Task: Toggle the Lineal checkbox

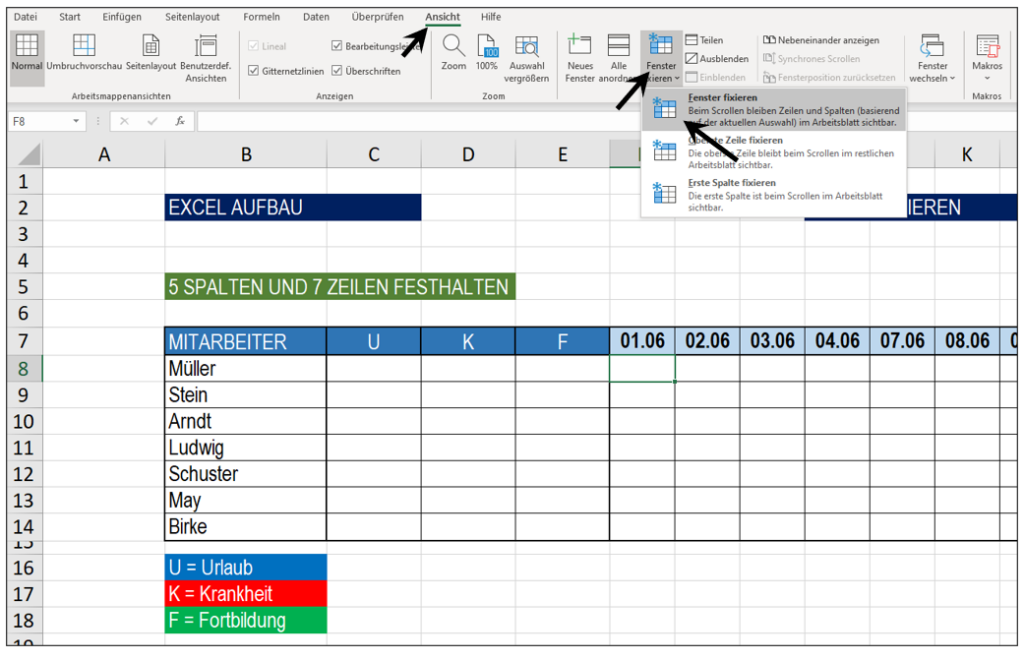Action: [253, 46]
